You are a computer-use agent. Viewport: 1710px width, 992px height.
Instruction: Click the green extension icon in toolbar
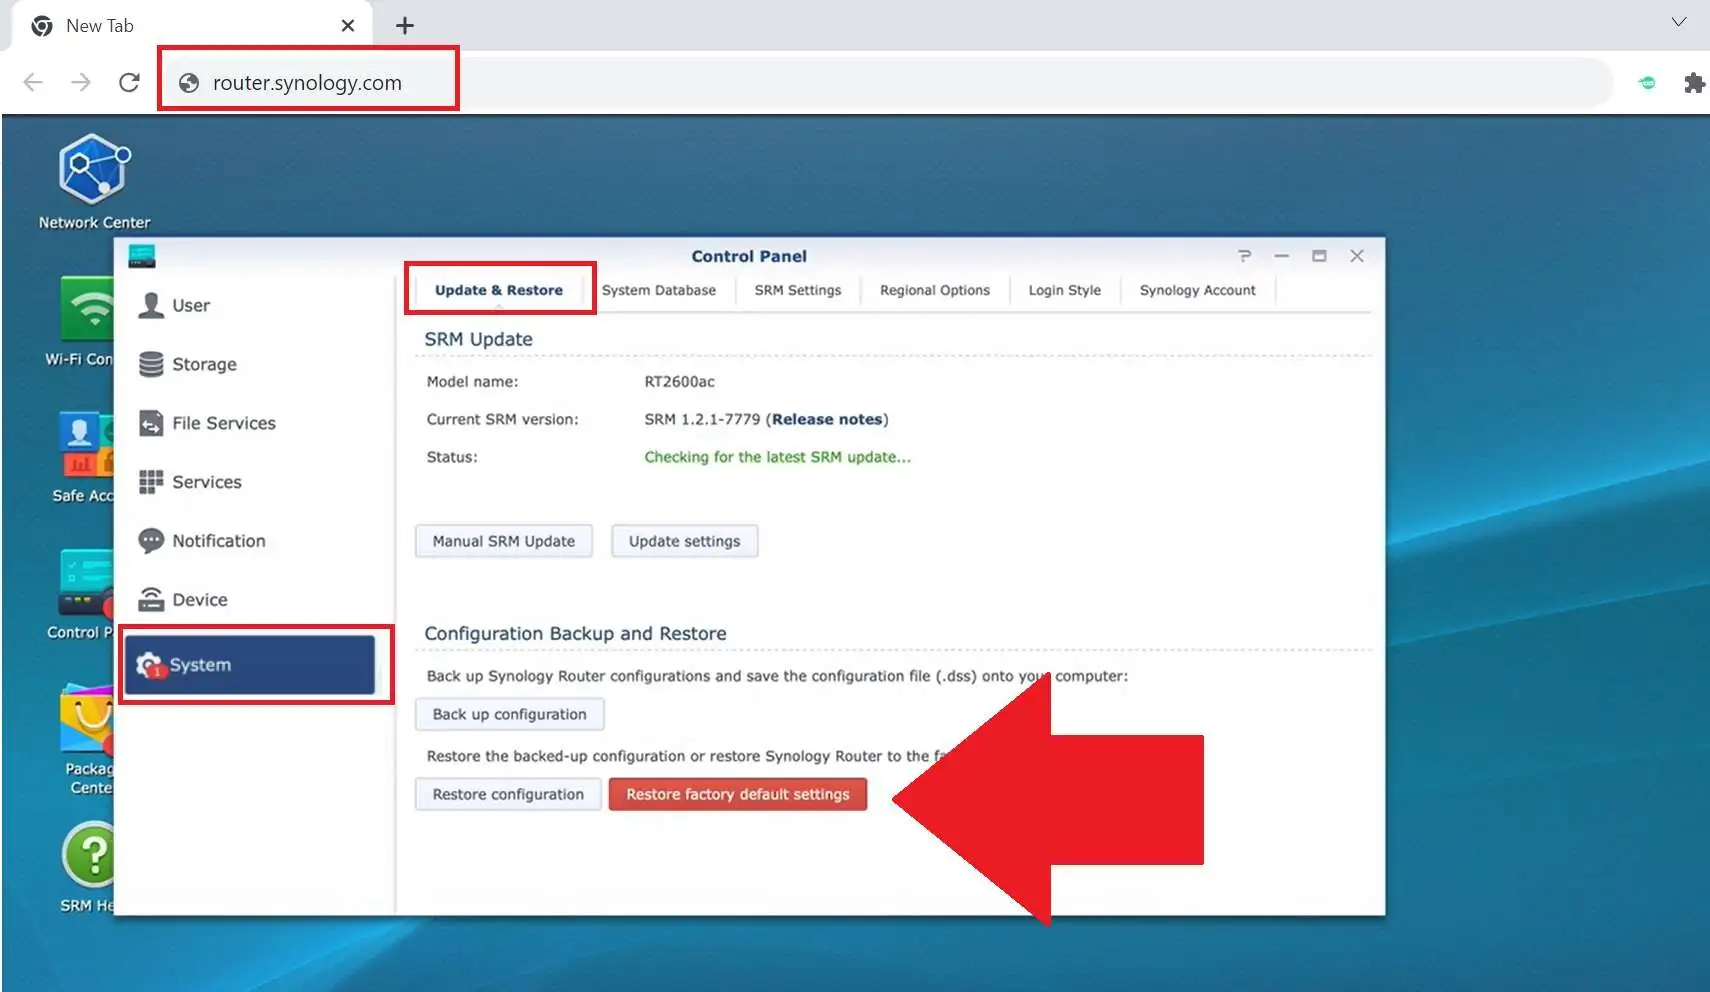click(1647, 82)
